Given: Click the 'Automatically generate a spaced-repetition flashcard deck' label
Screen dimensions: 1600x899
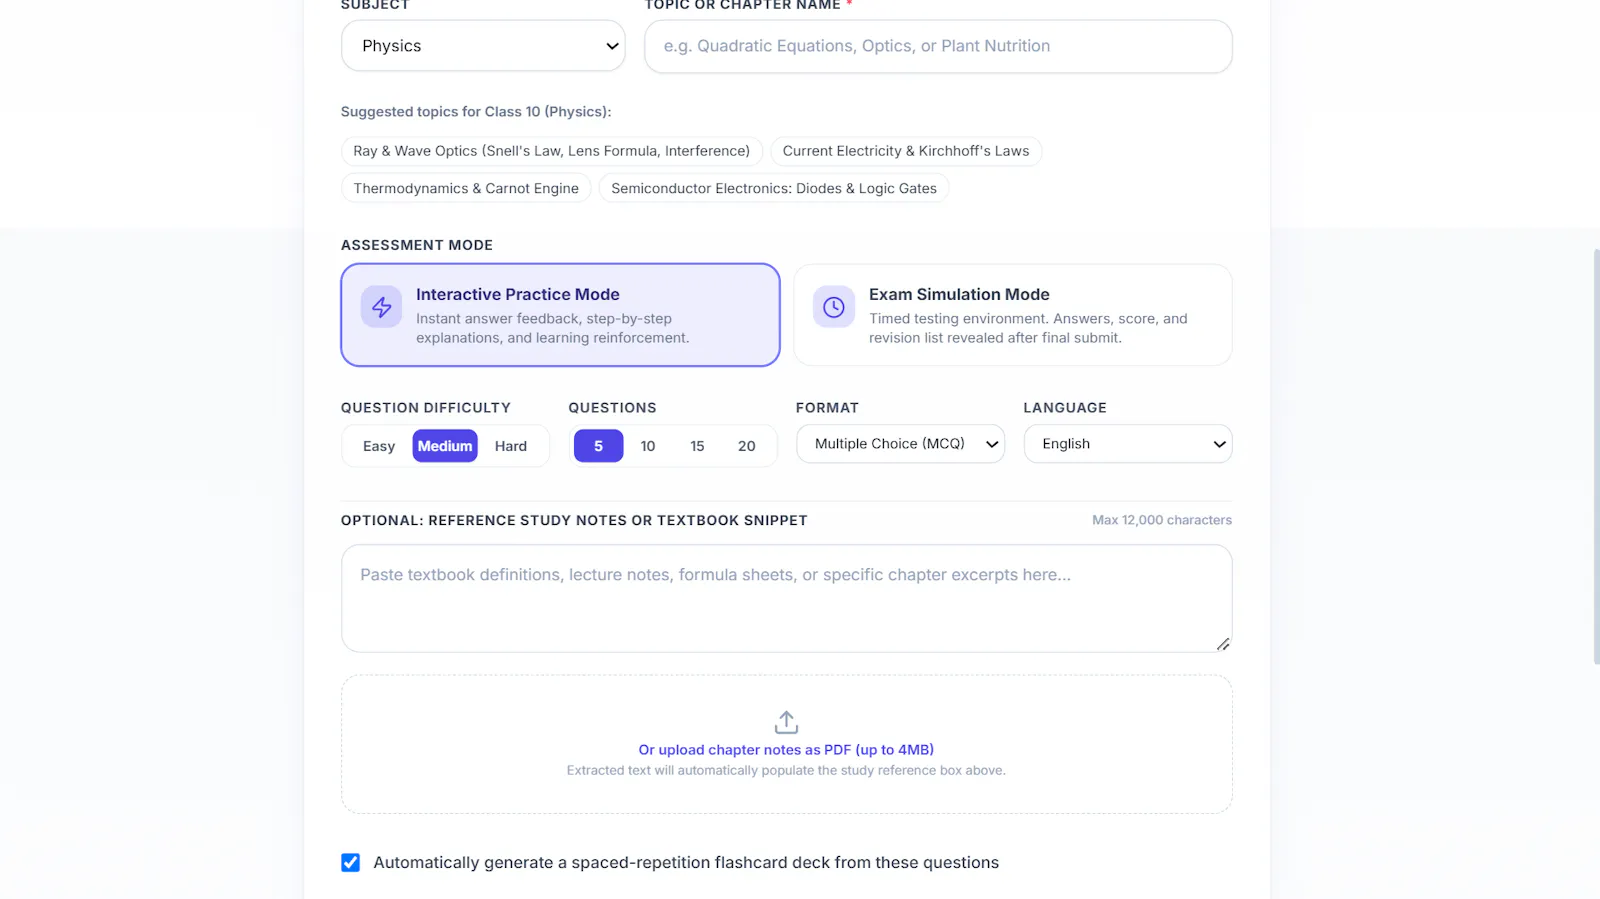Looking at the screenshot, I should [x=686, y=863].
